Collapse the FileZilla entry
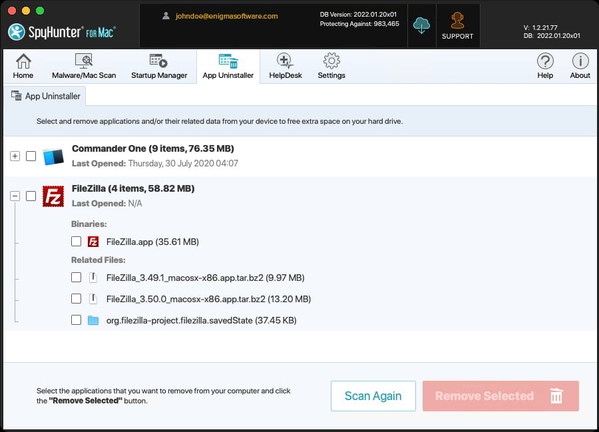This screenshot has width=599, height=432. (x=15, y=196)
